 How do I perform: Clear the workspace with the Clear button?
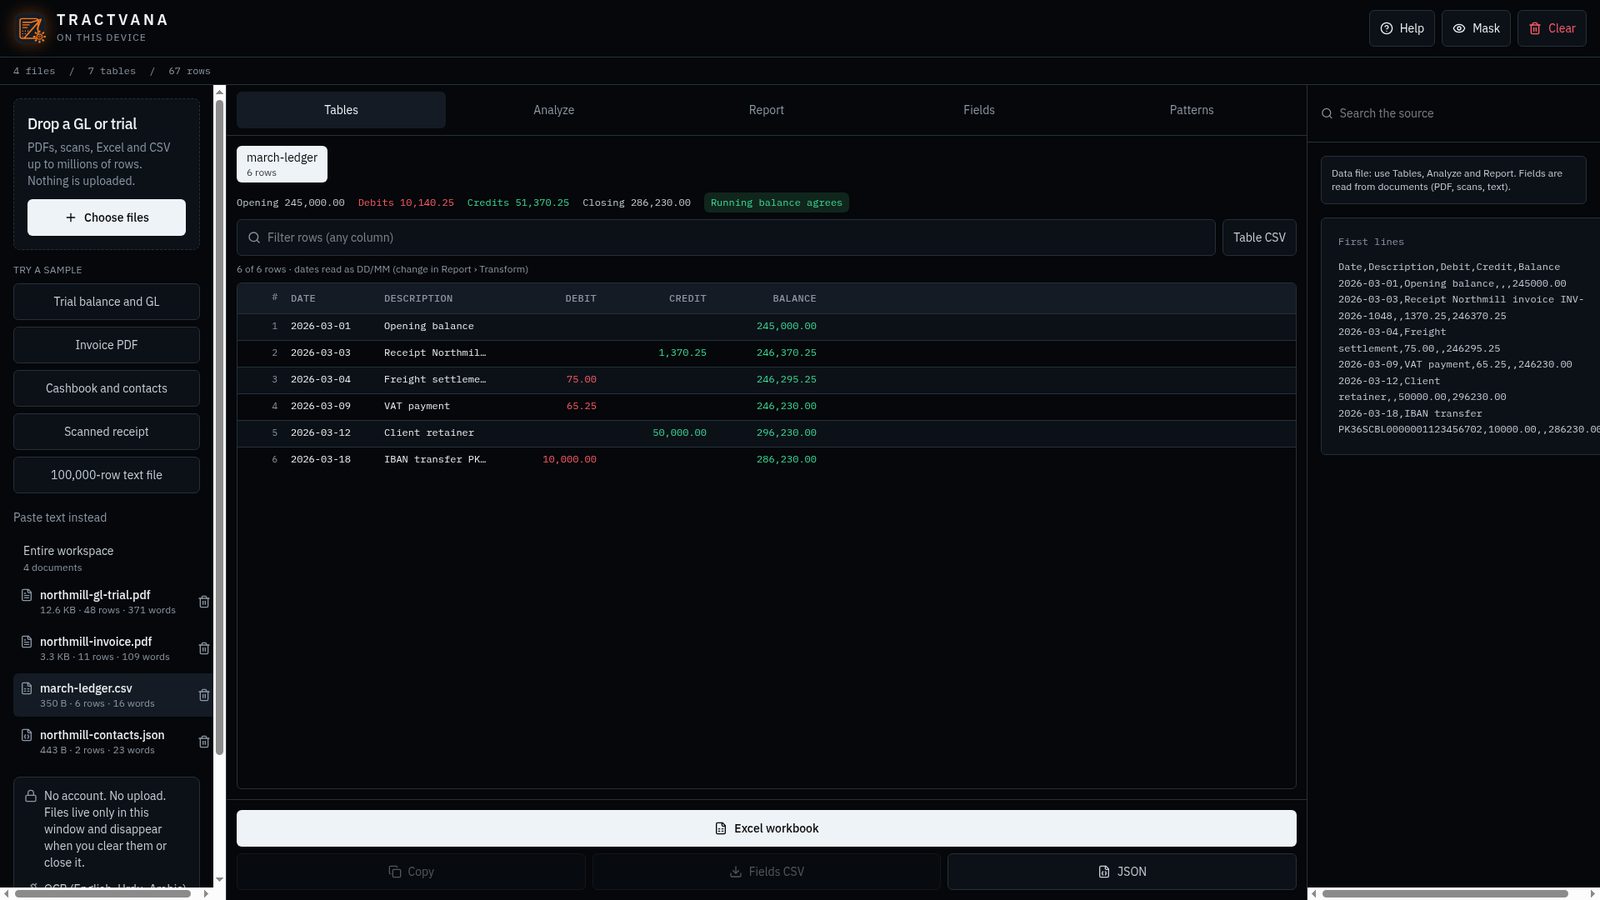tap(1552, 29)
